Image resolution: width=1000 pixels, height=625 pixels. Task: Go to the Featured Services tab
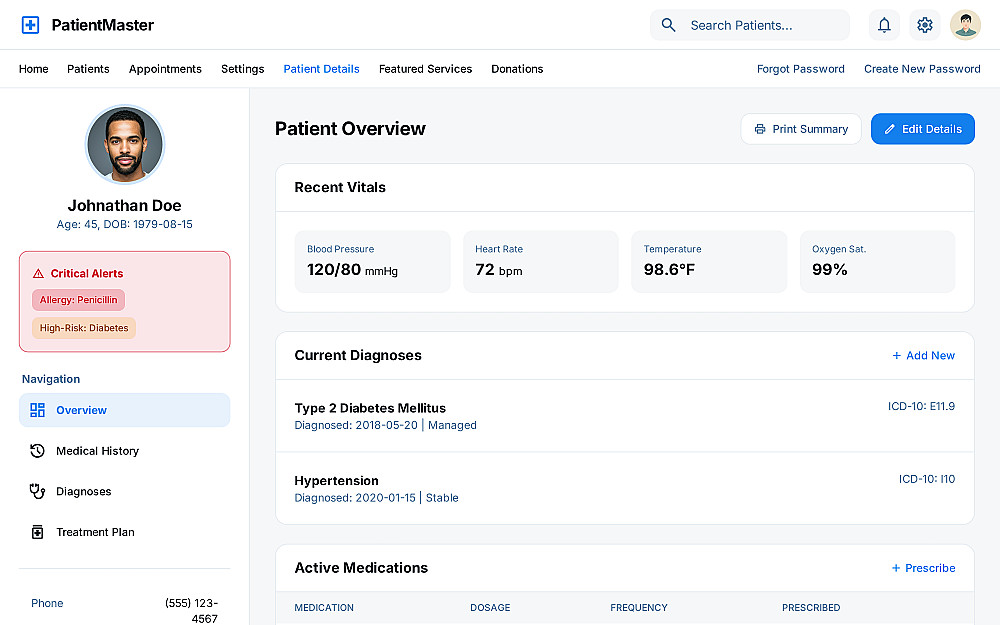coord(425,69)
